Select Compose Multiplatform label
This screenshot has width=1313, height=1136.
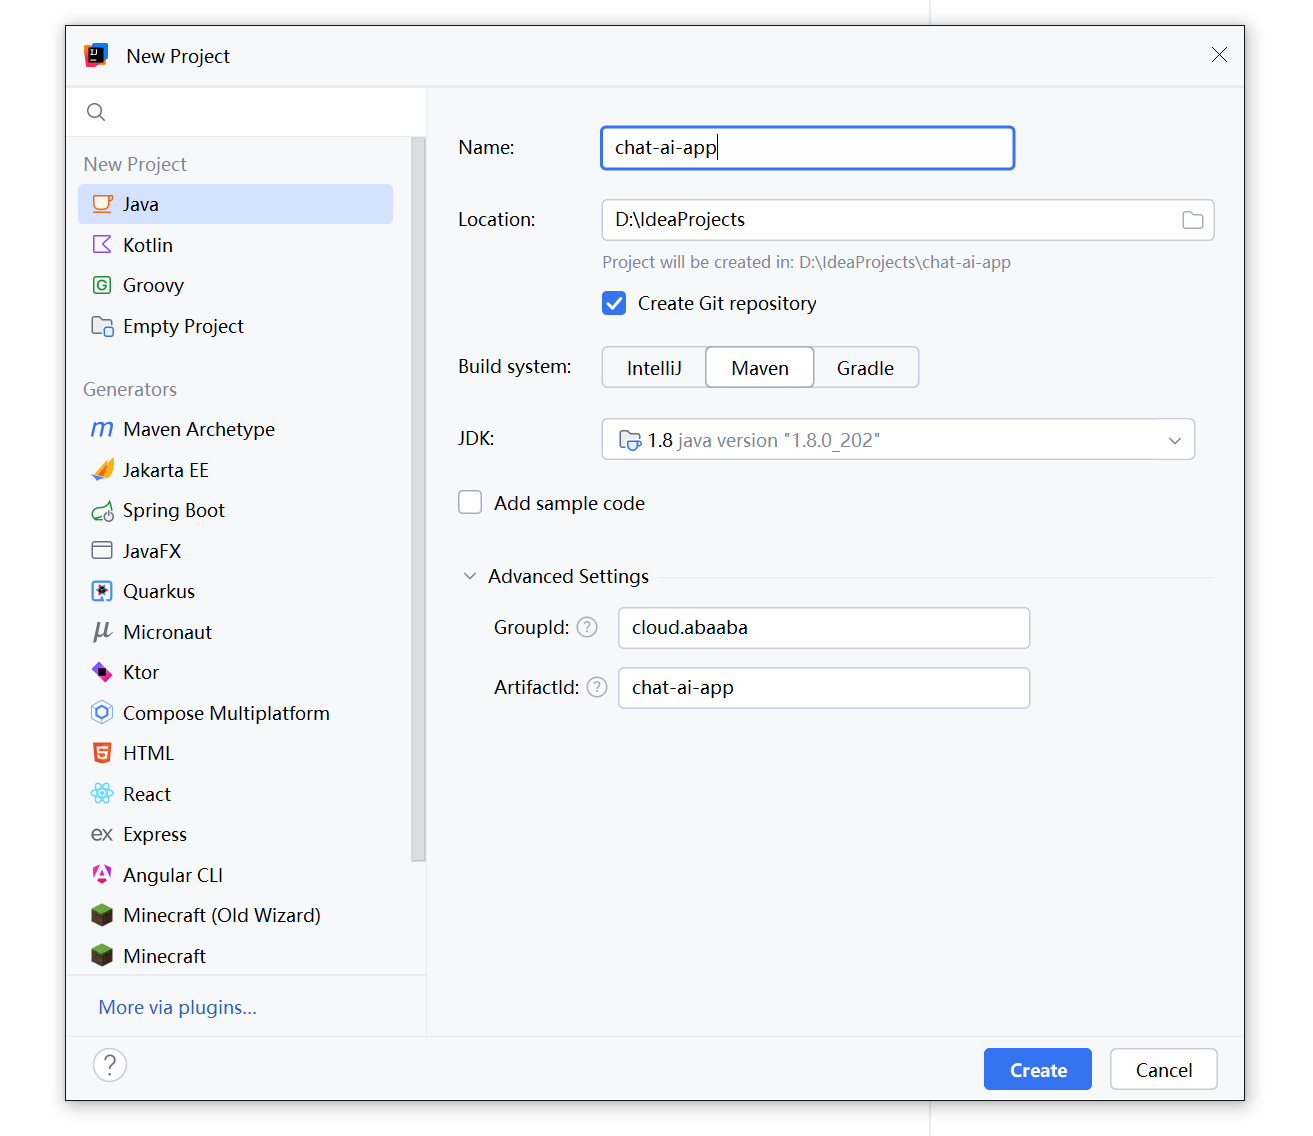pyautogui.click(x=226, y=713)
